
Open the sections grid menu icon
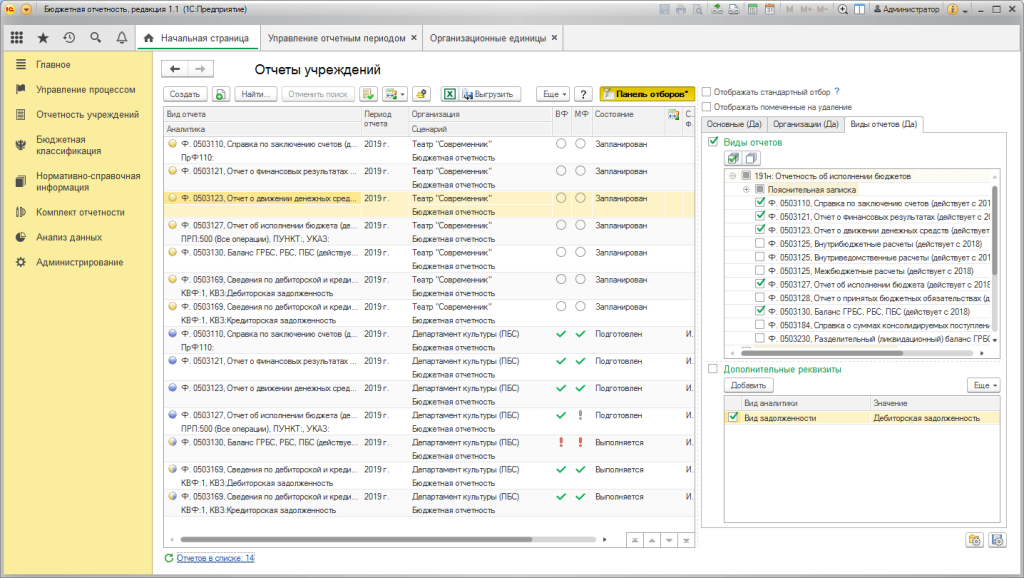pos(16,38)
